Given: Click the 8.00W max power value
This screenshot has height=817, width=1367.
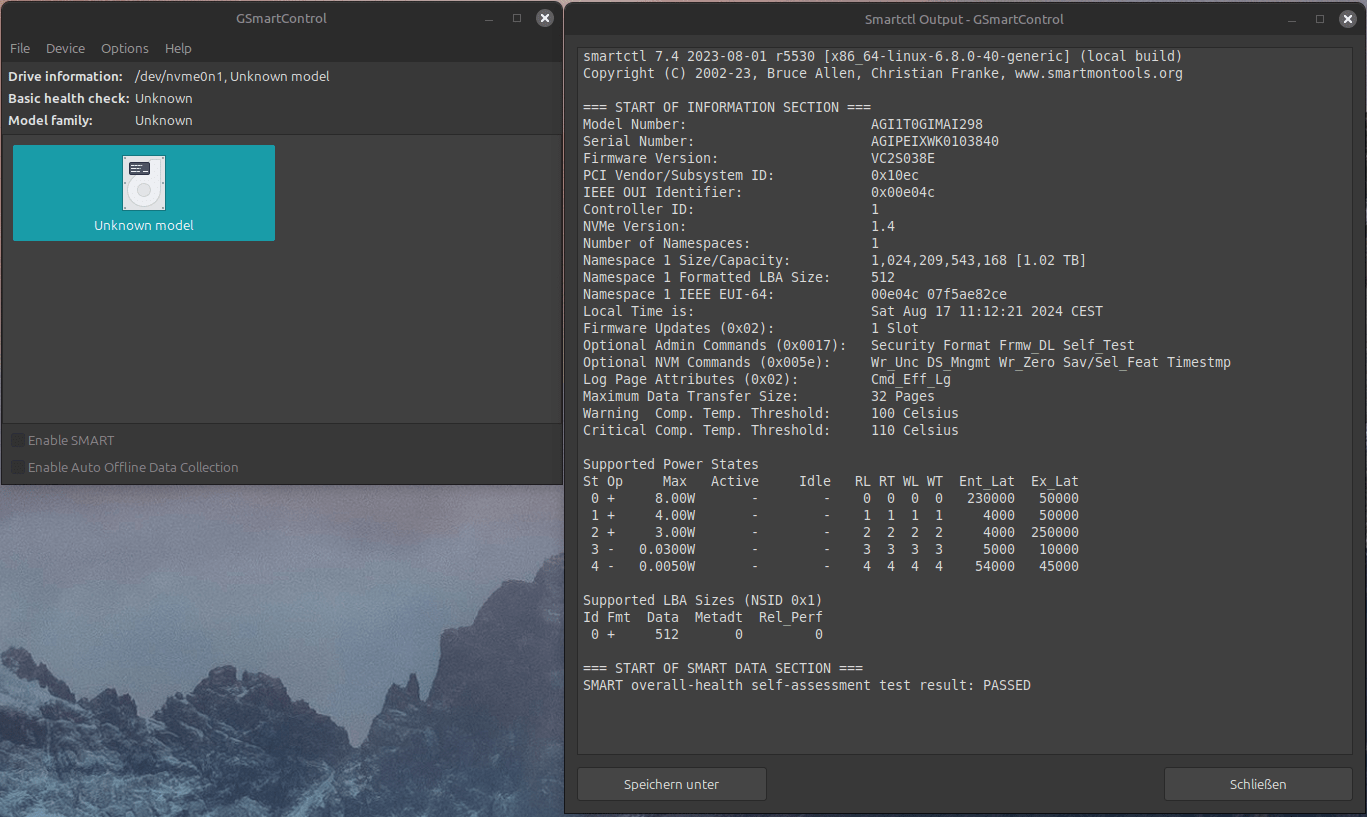Looking at the screenshot, I should (x=675, y=498).
